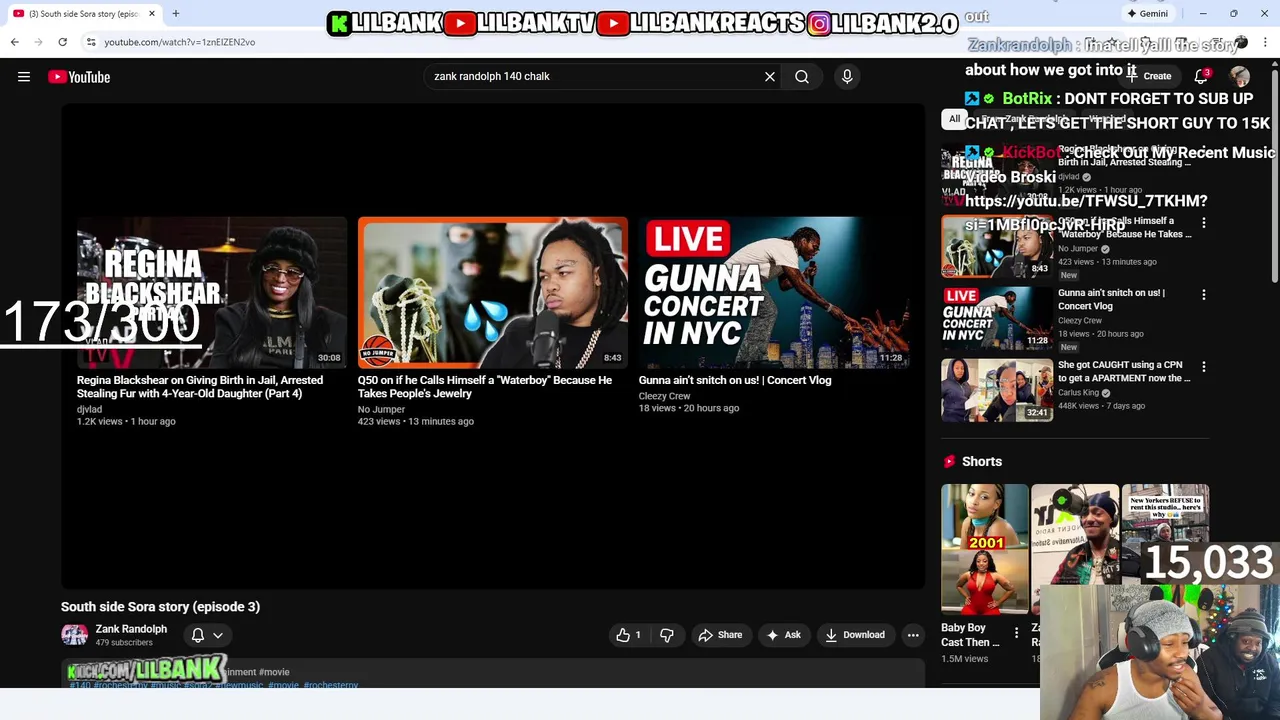Visit No Jumper channel under end screen
The image size is (1280, 720).
[x=381, y=409]
